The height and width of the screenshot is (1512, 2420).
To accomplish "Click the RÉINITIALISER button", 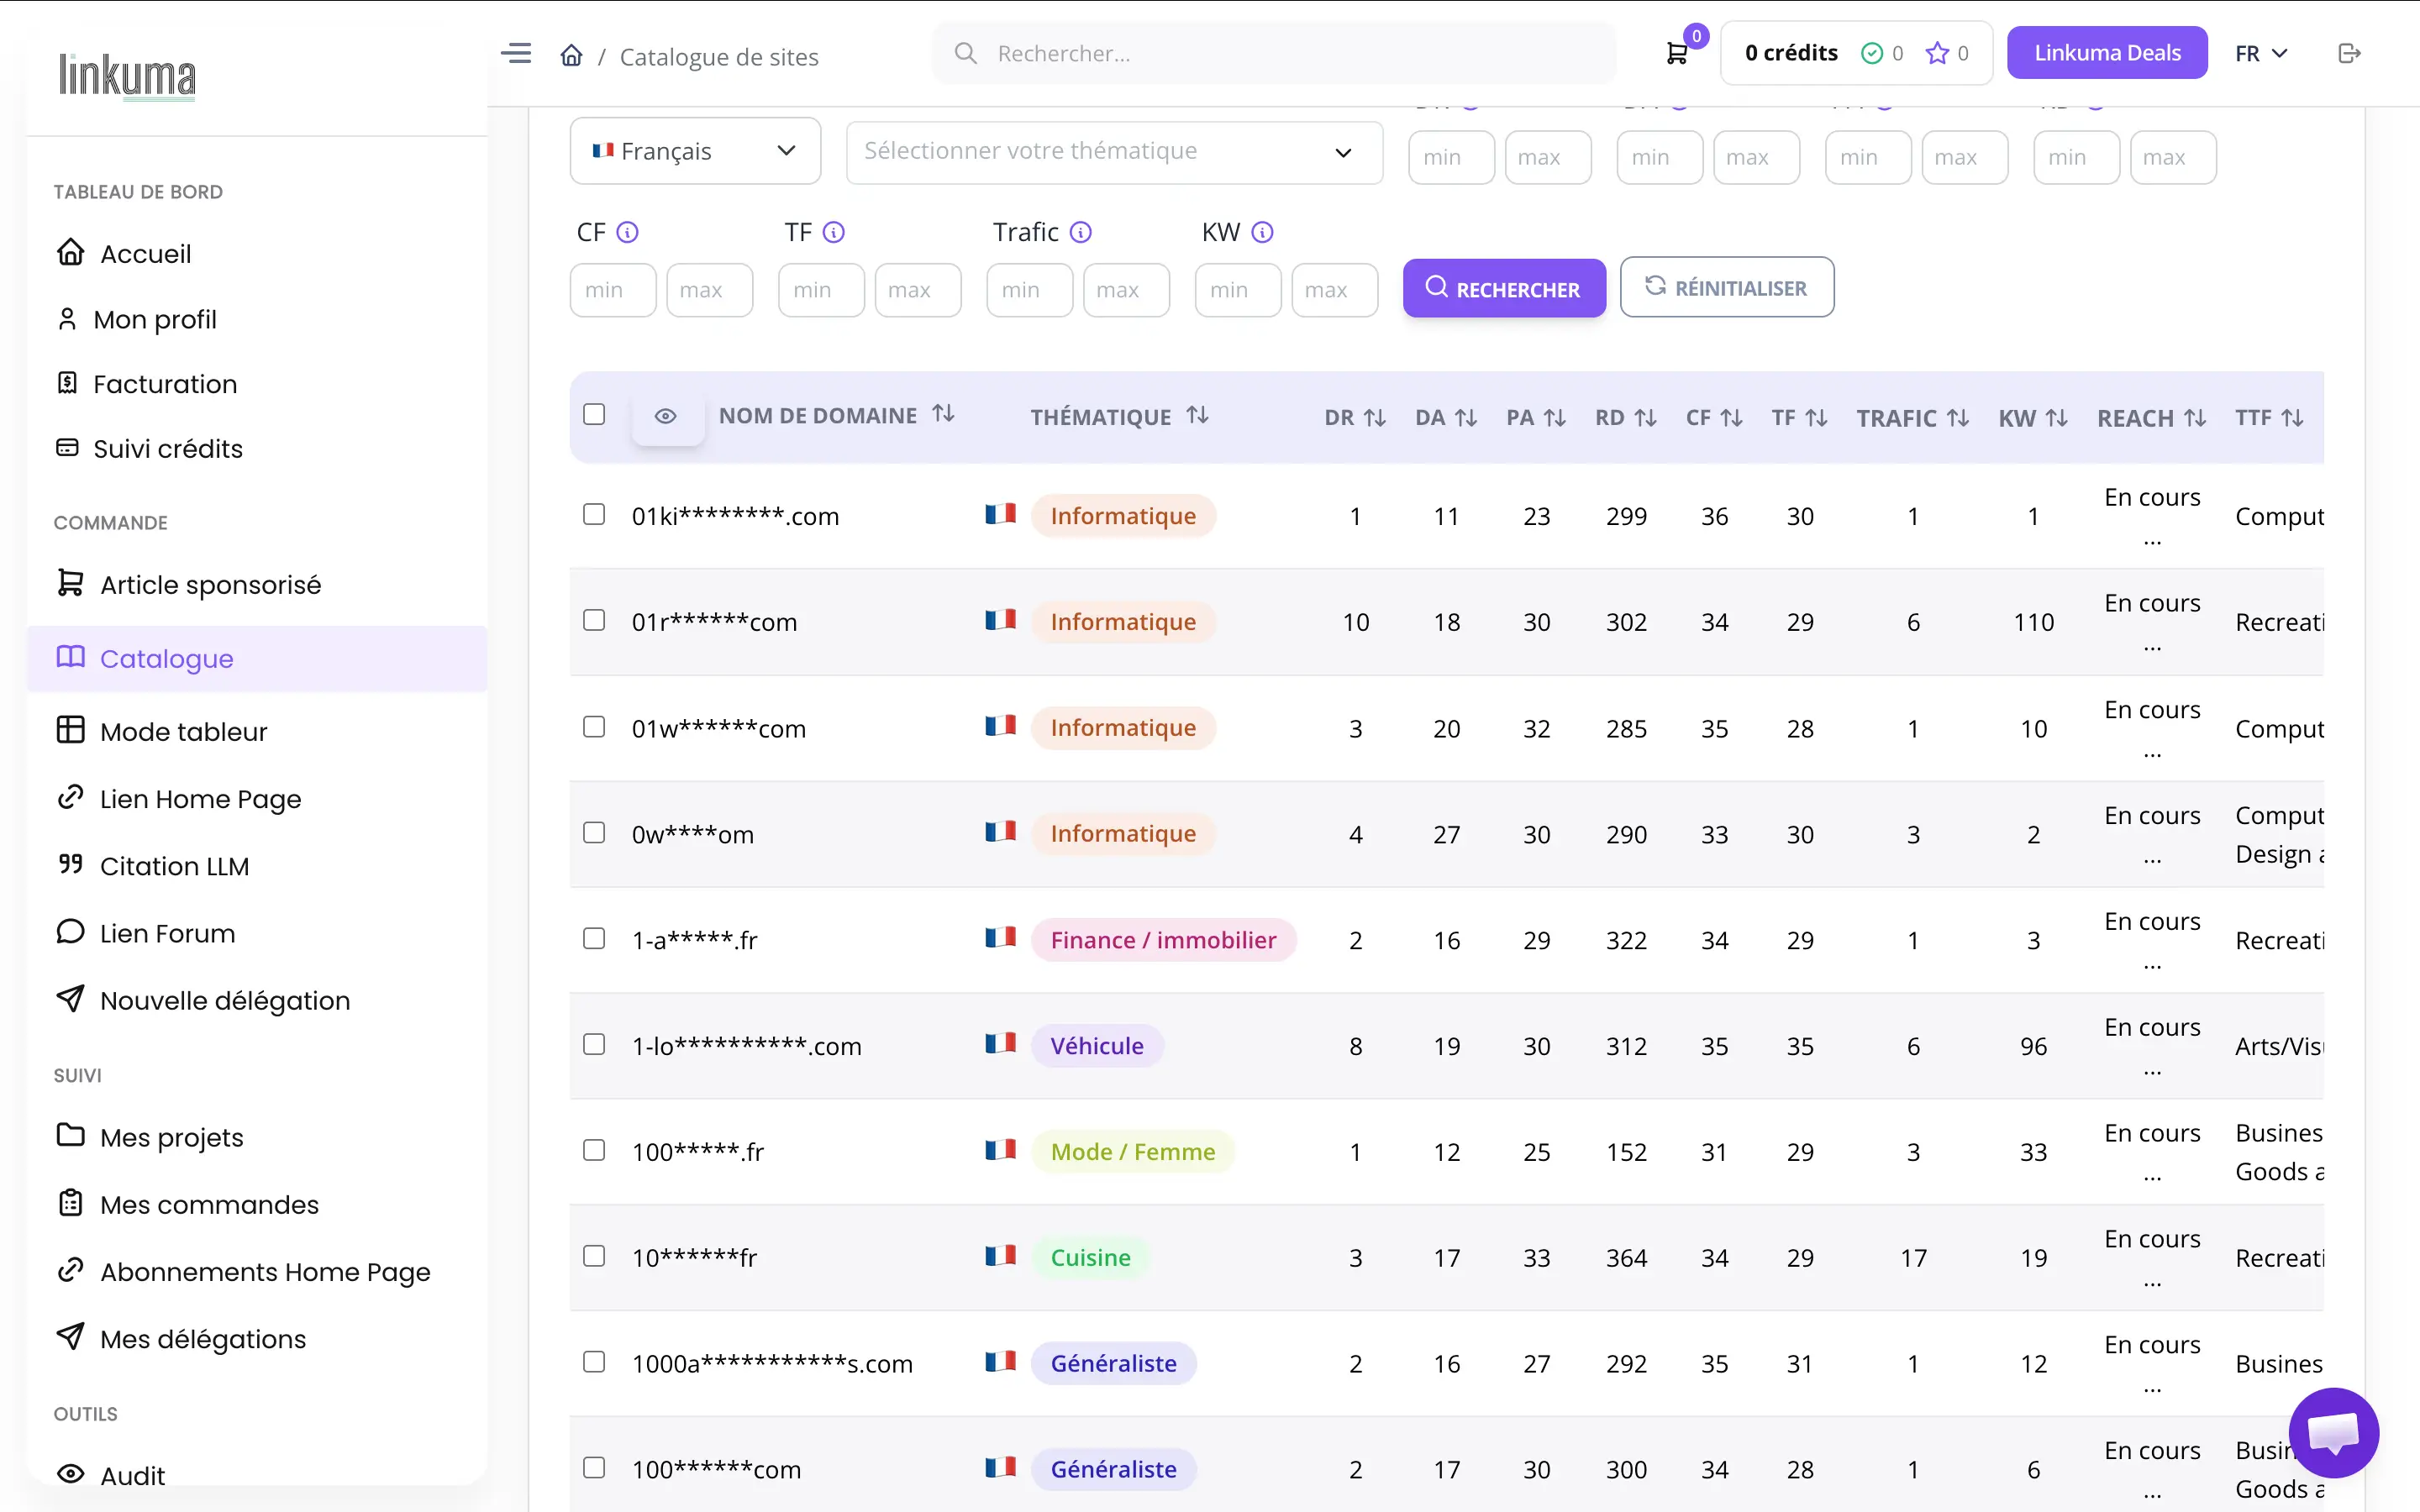I will coord(1727,288).
